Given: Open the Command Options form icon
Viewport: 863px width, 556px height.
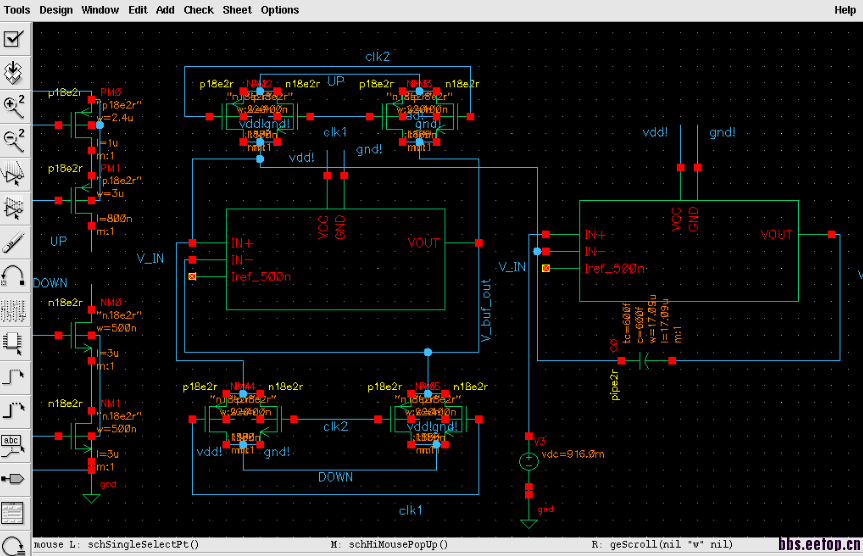Looking at the screenshot, I should point(14,513).
